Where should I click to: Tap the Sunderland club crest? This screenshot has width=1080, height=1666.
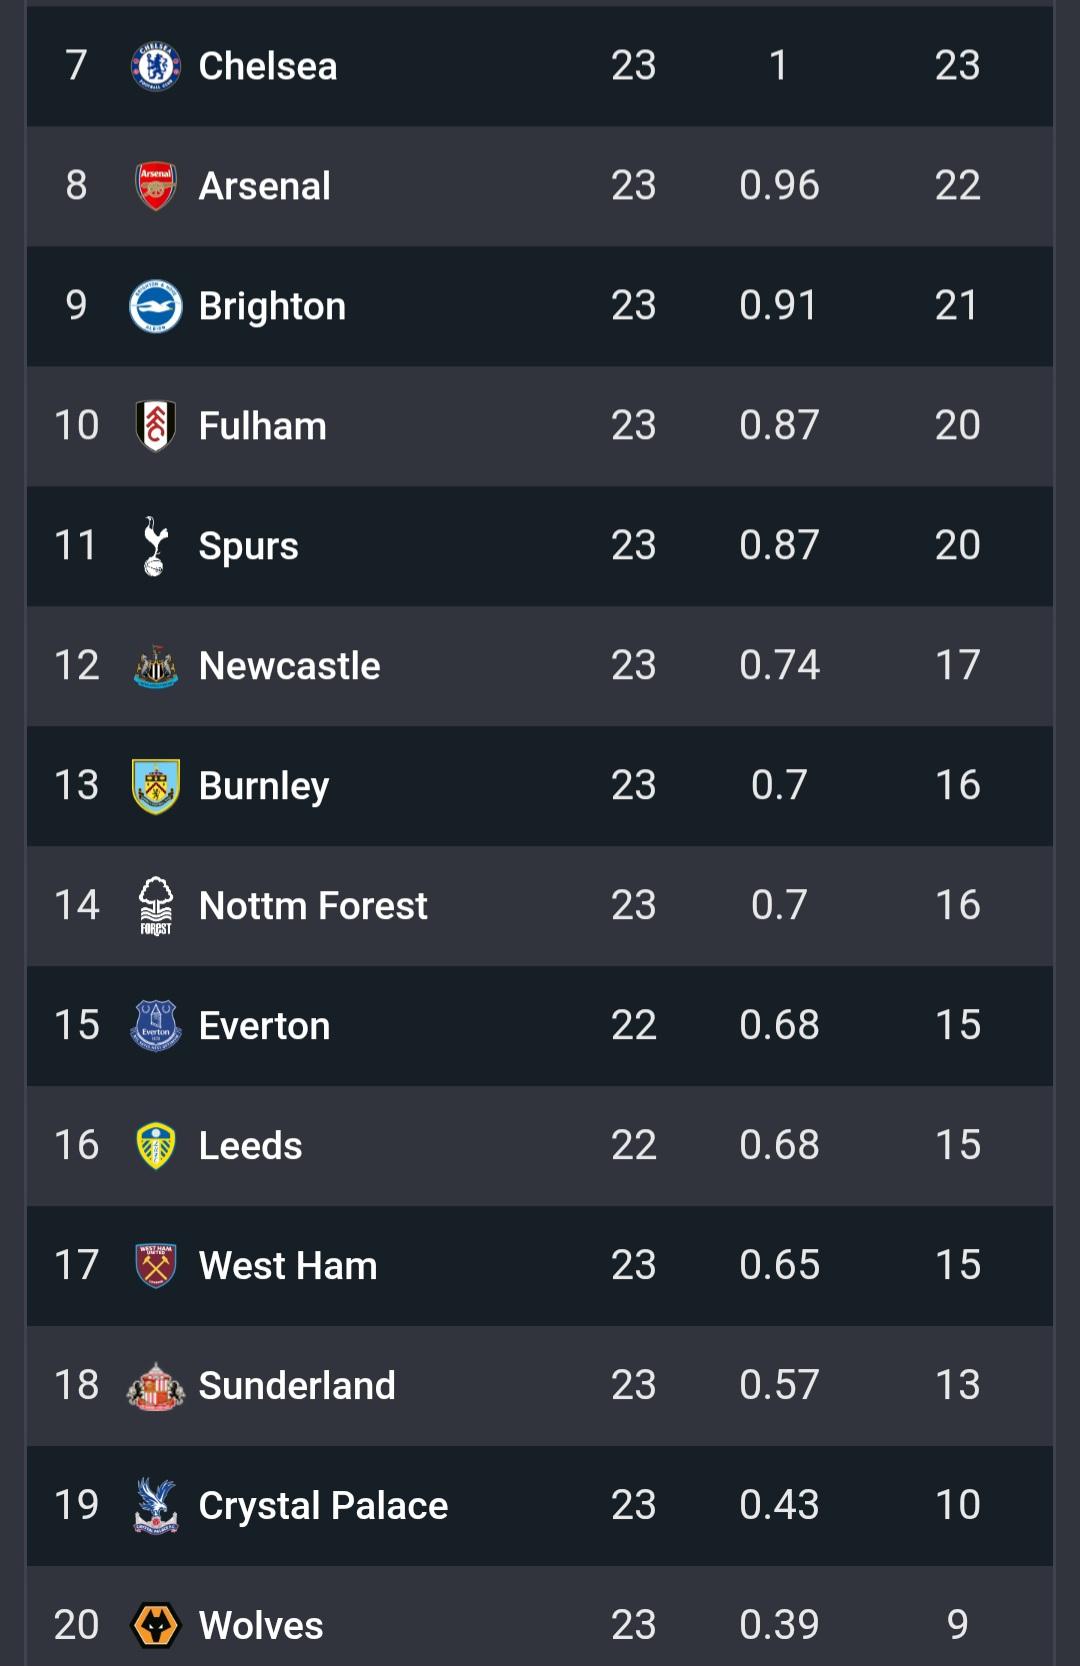(x=156, y=1386)
